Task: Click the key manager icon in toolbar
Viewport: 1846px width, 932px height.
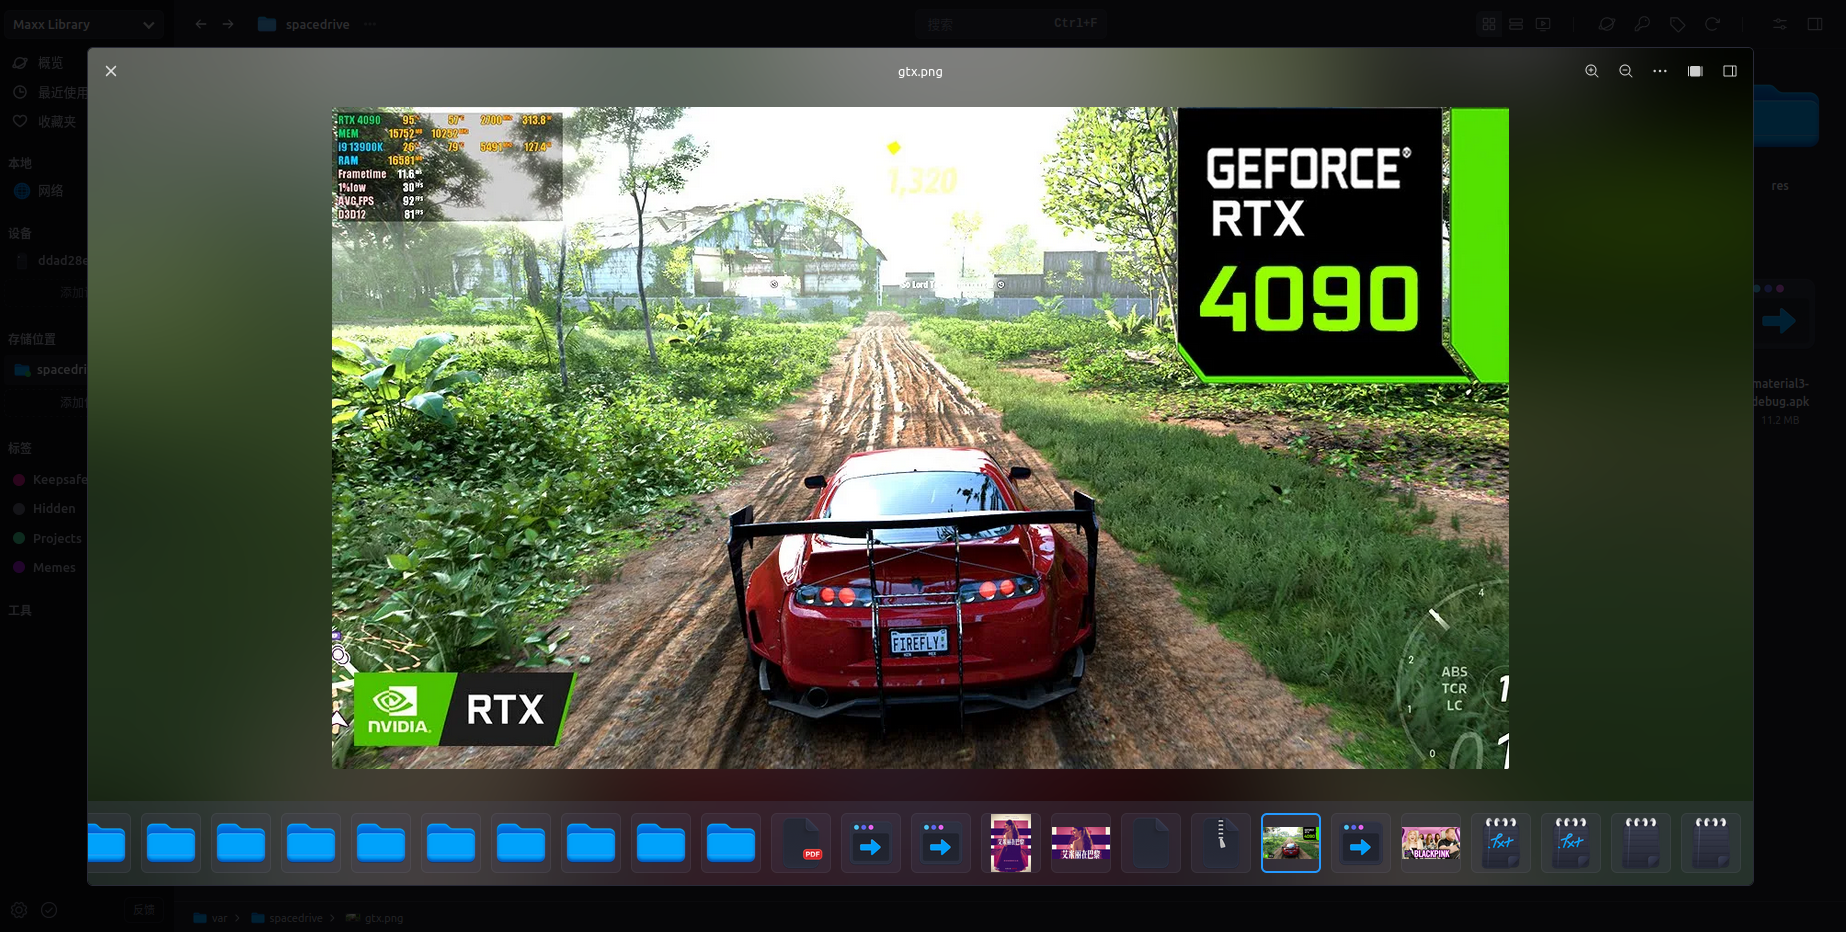Action: pyautogui.click(x=1642, y=24)
